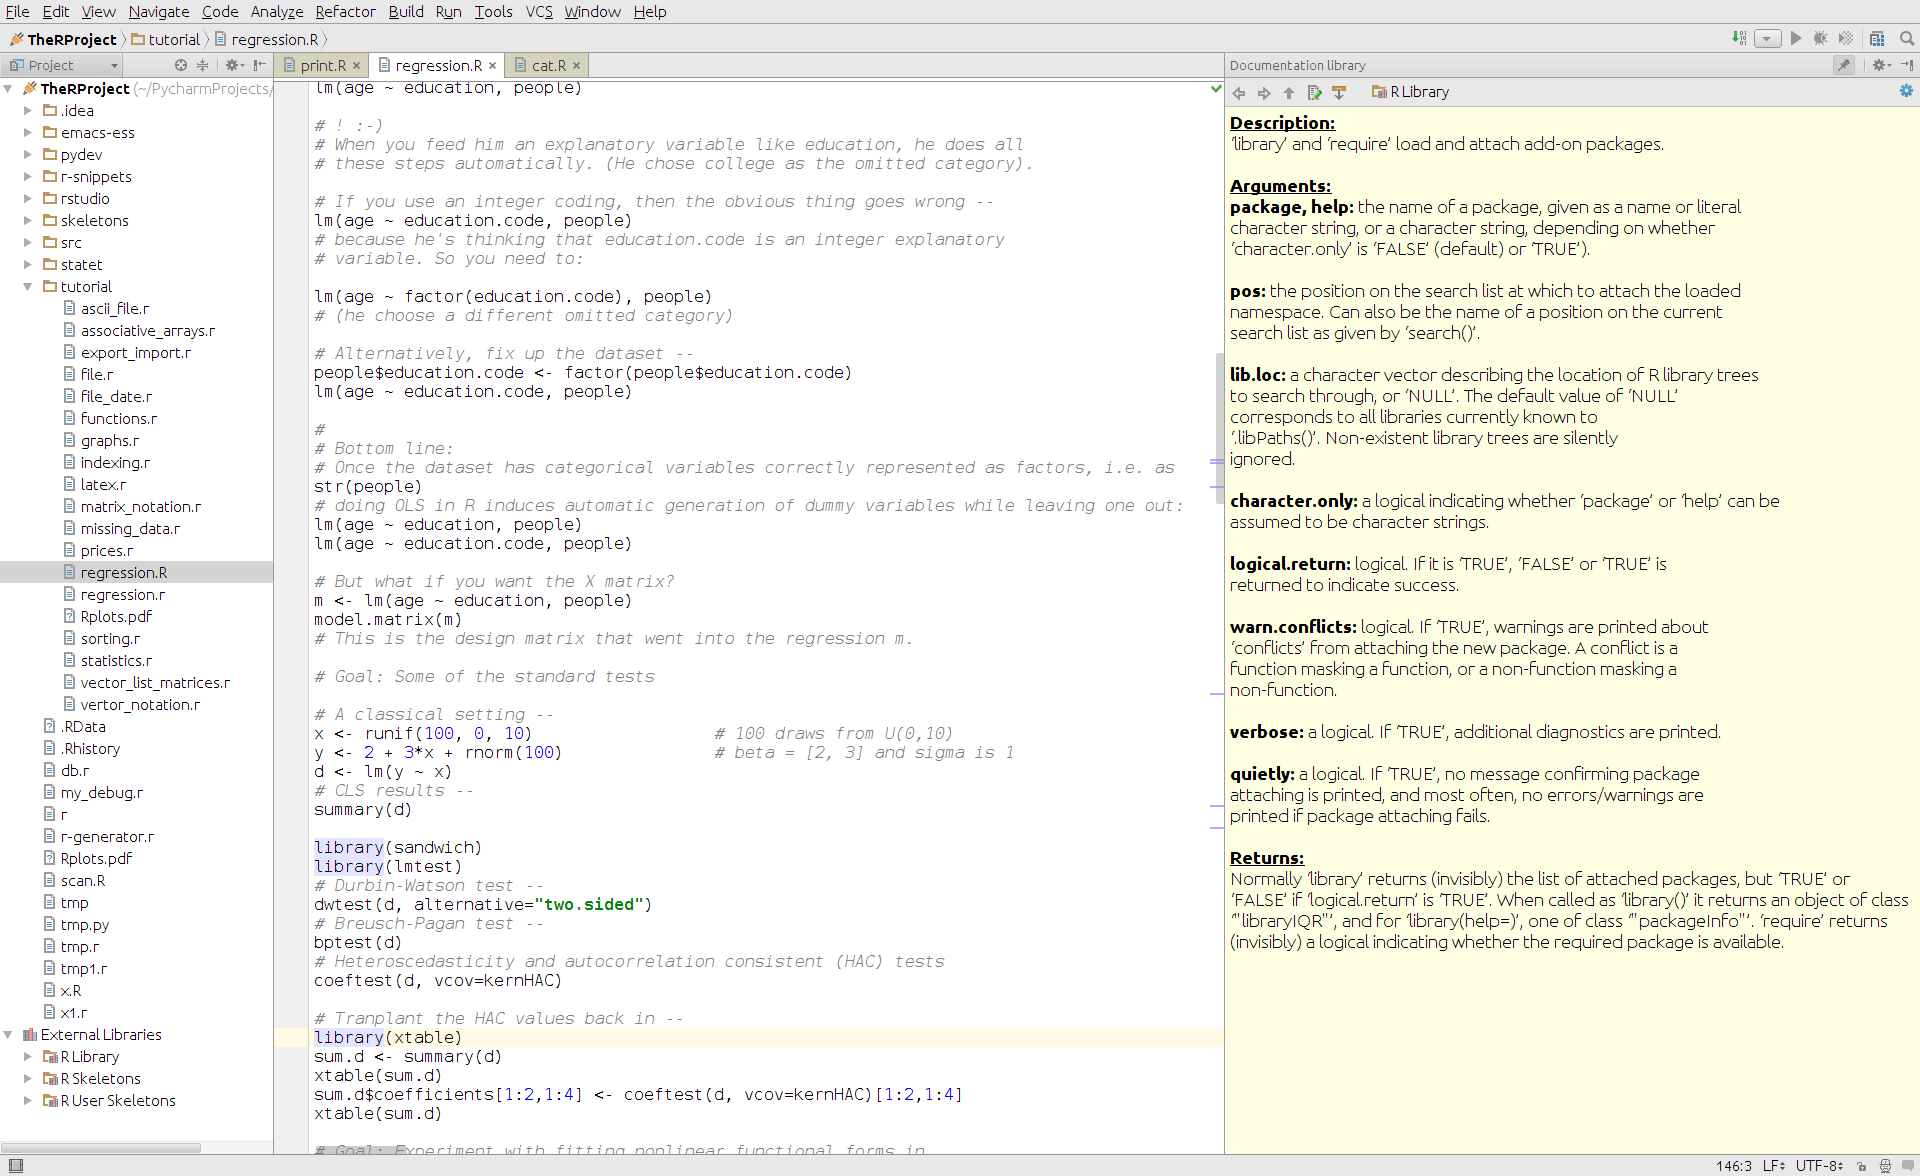Open the Project view dropdown

pos(114,65)
